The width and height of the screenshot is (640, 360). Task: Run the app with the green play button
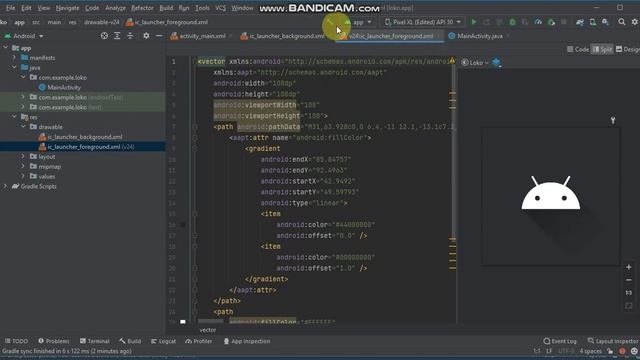coord(473,22)
